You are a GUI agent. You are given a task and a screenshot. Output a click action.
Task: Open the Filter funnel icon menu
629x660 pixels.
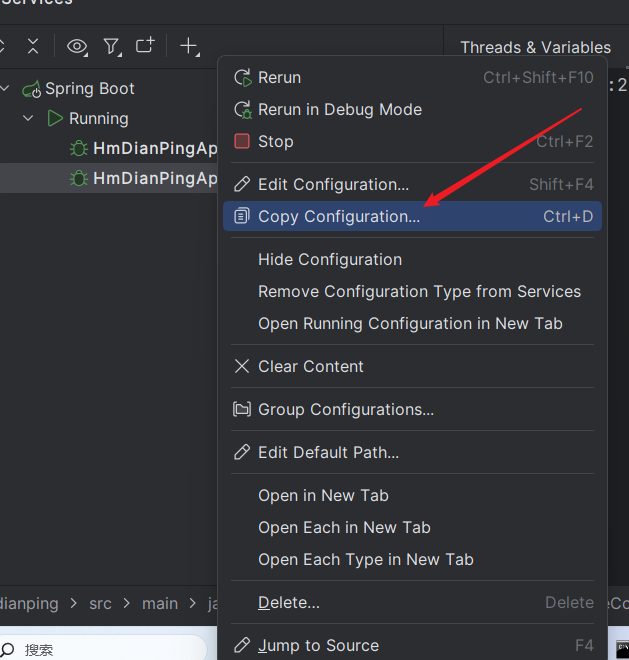112,46
